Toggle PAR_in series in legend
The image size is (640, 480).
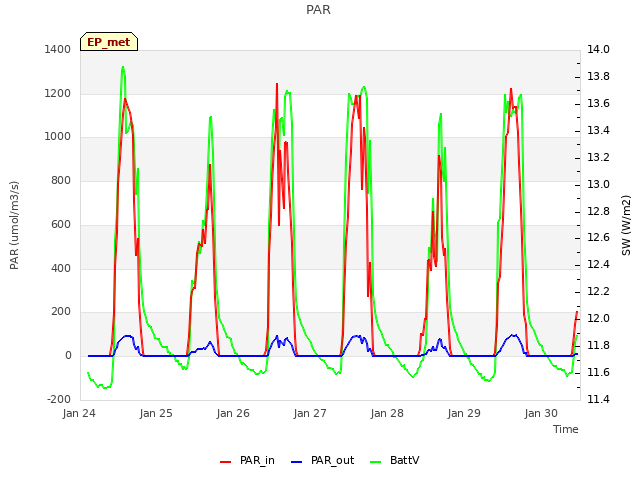tap(247, 460)
